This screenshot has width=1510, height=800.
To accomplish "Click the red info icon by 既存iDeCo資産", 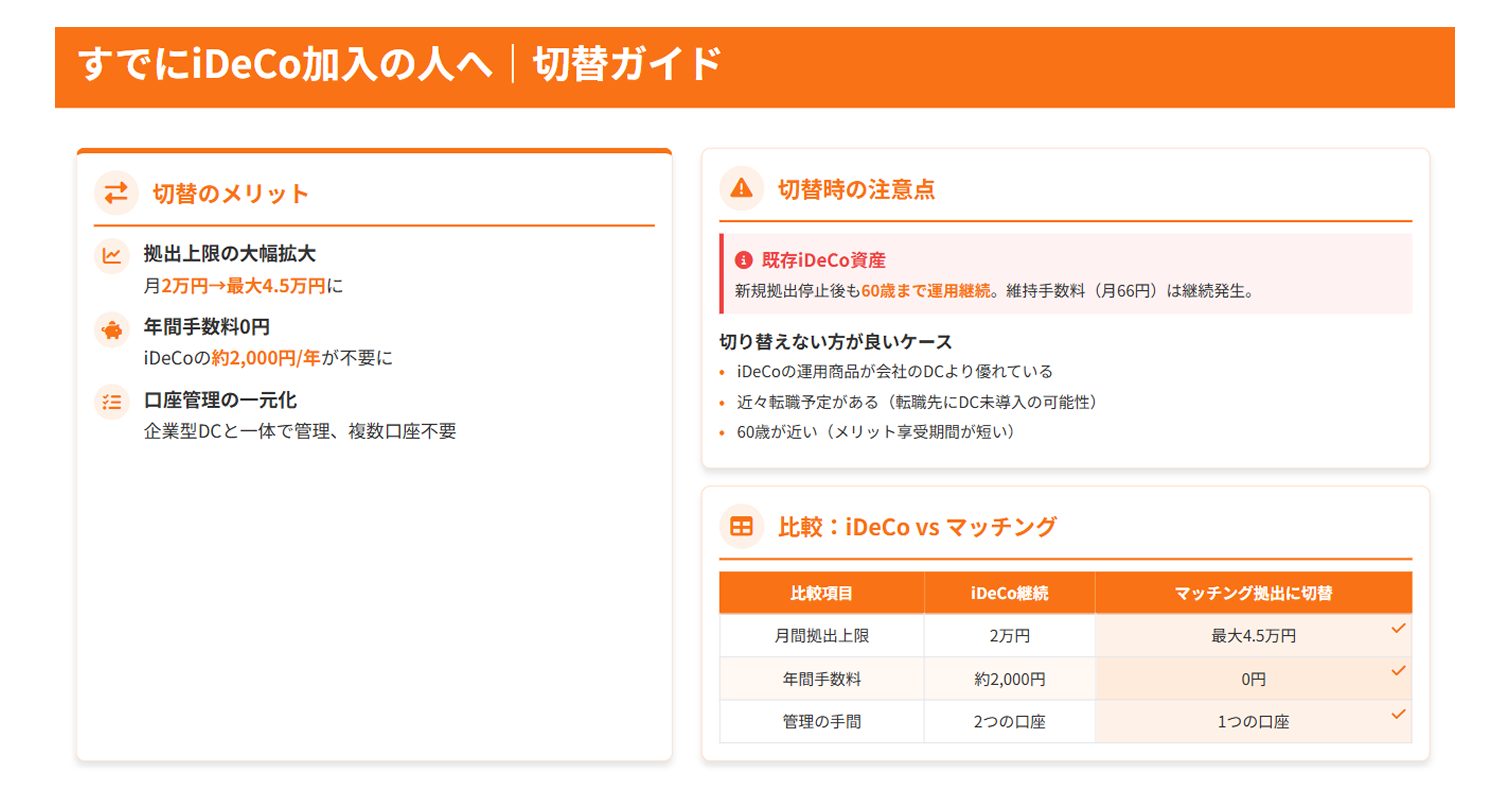I will (x=743, y=261).
